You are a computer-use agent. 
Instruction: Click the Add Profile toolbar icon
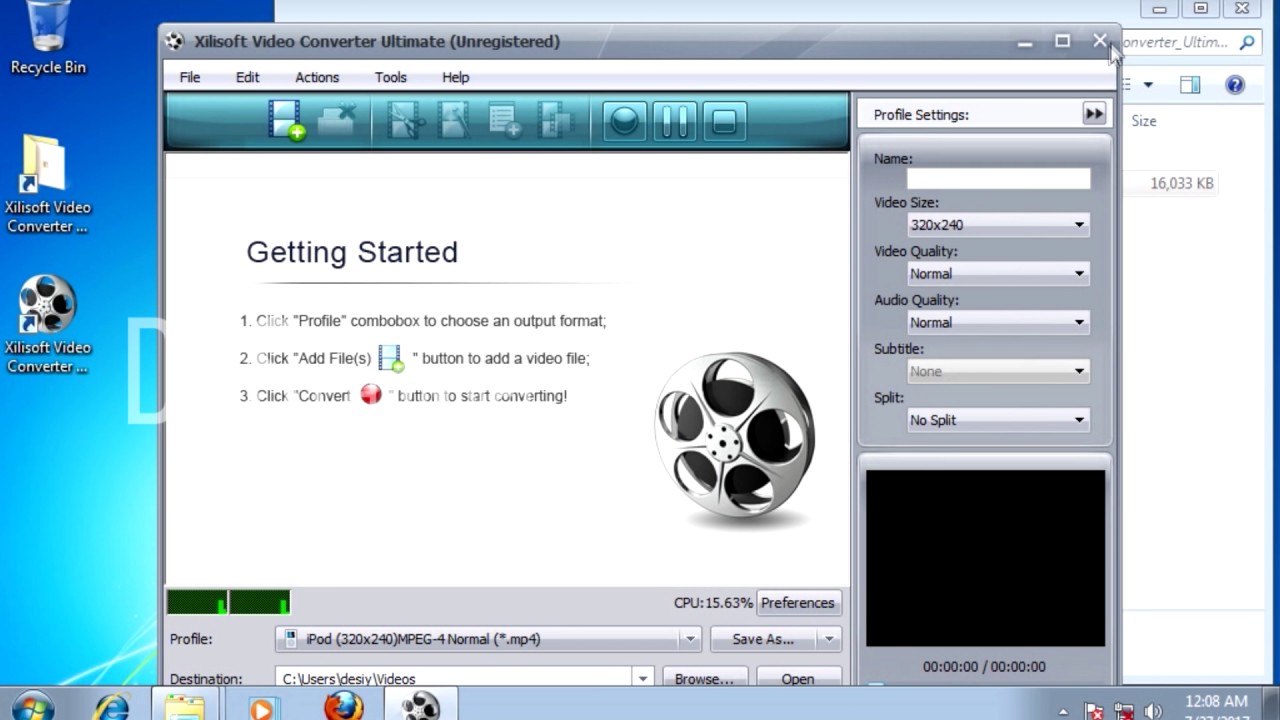[505, 121]
